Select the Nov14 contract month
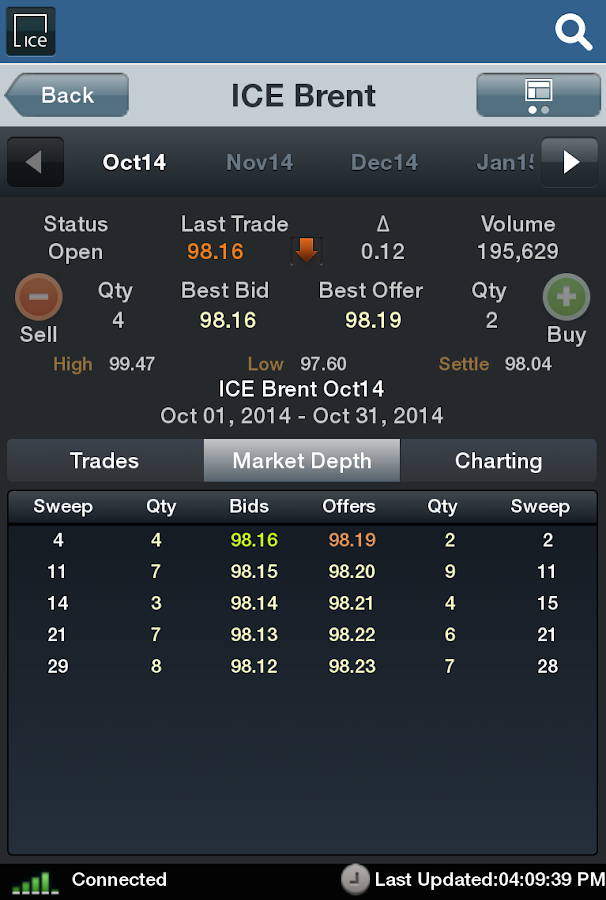606x900 pixels. [260, 162]
